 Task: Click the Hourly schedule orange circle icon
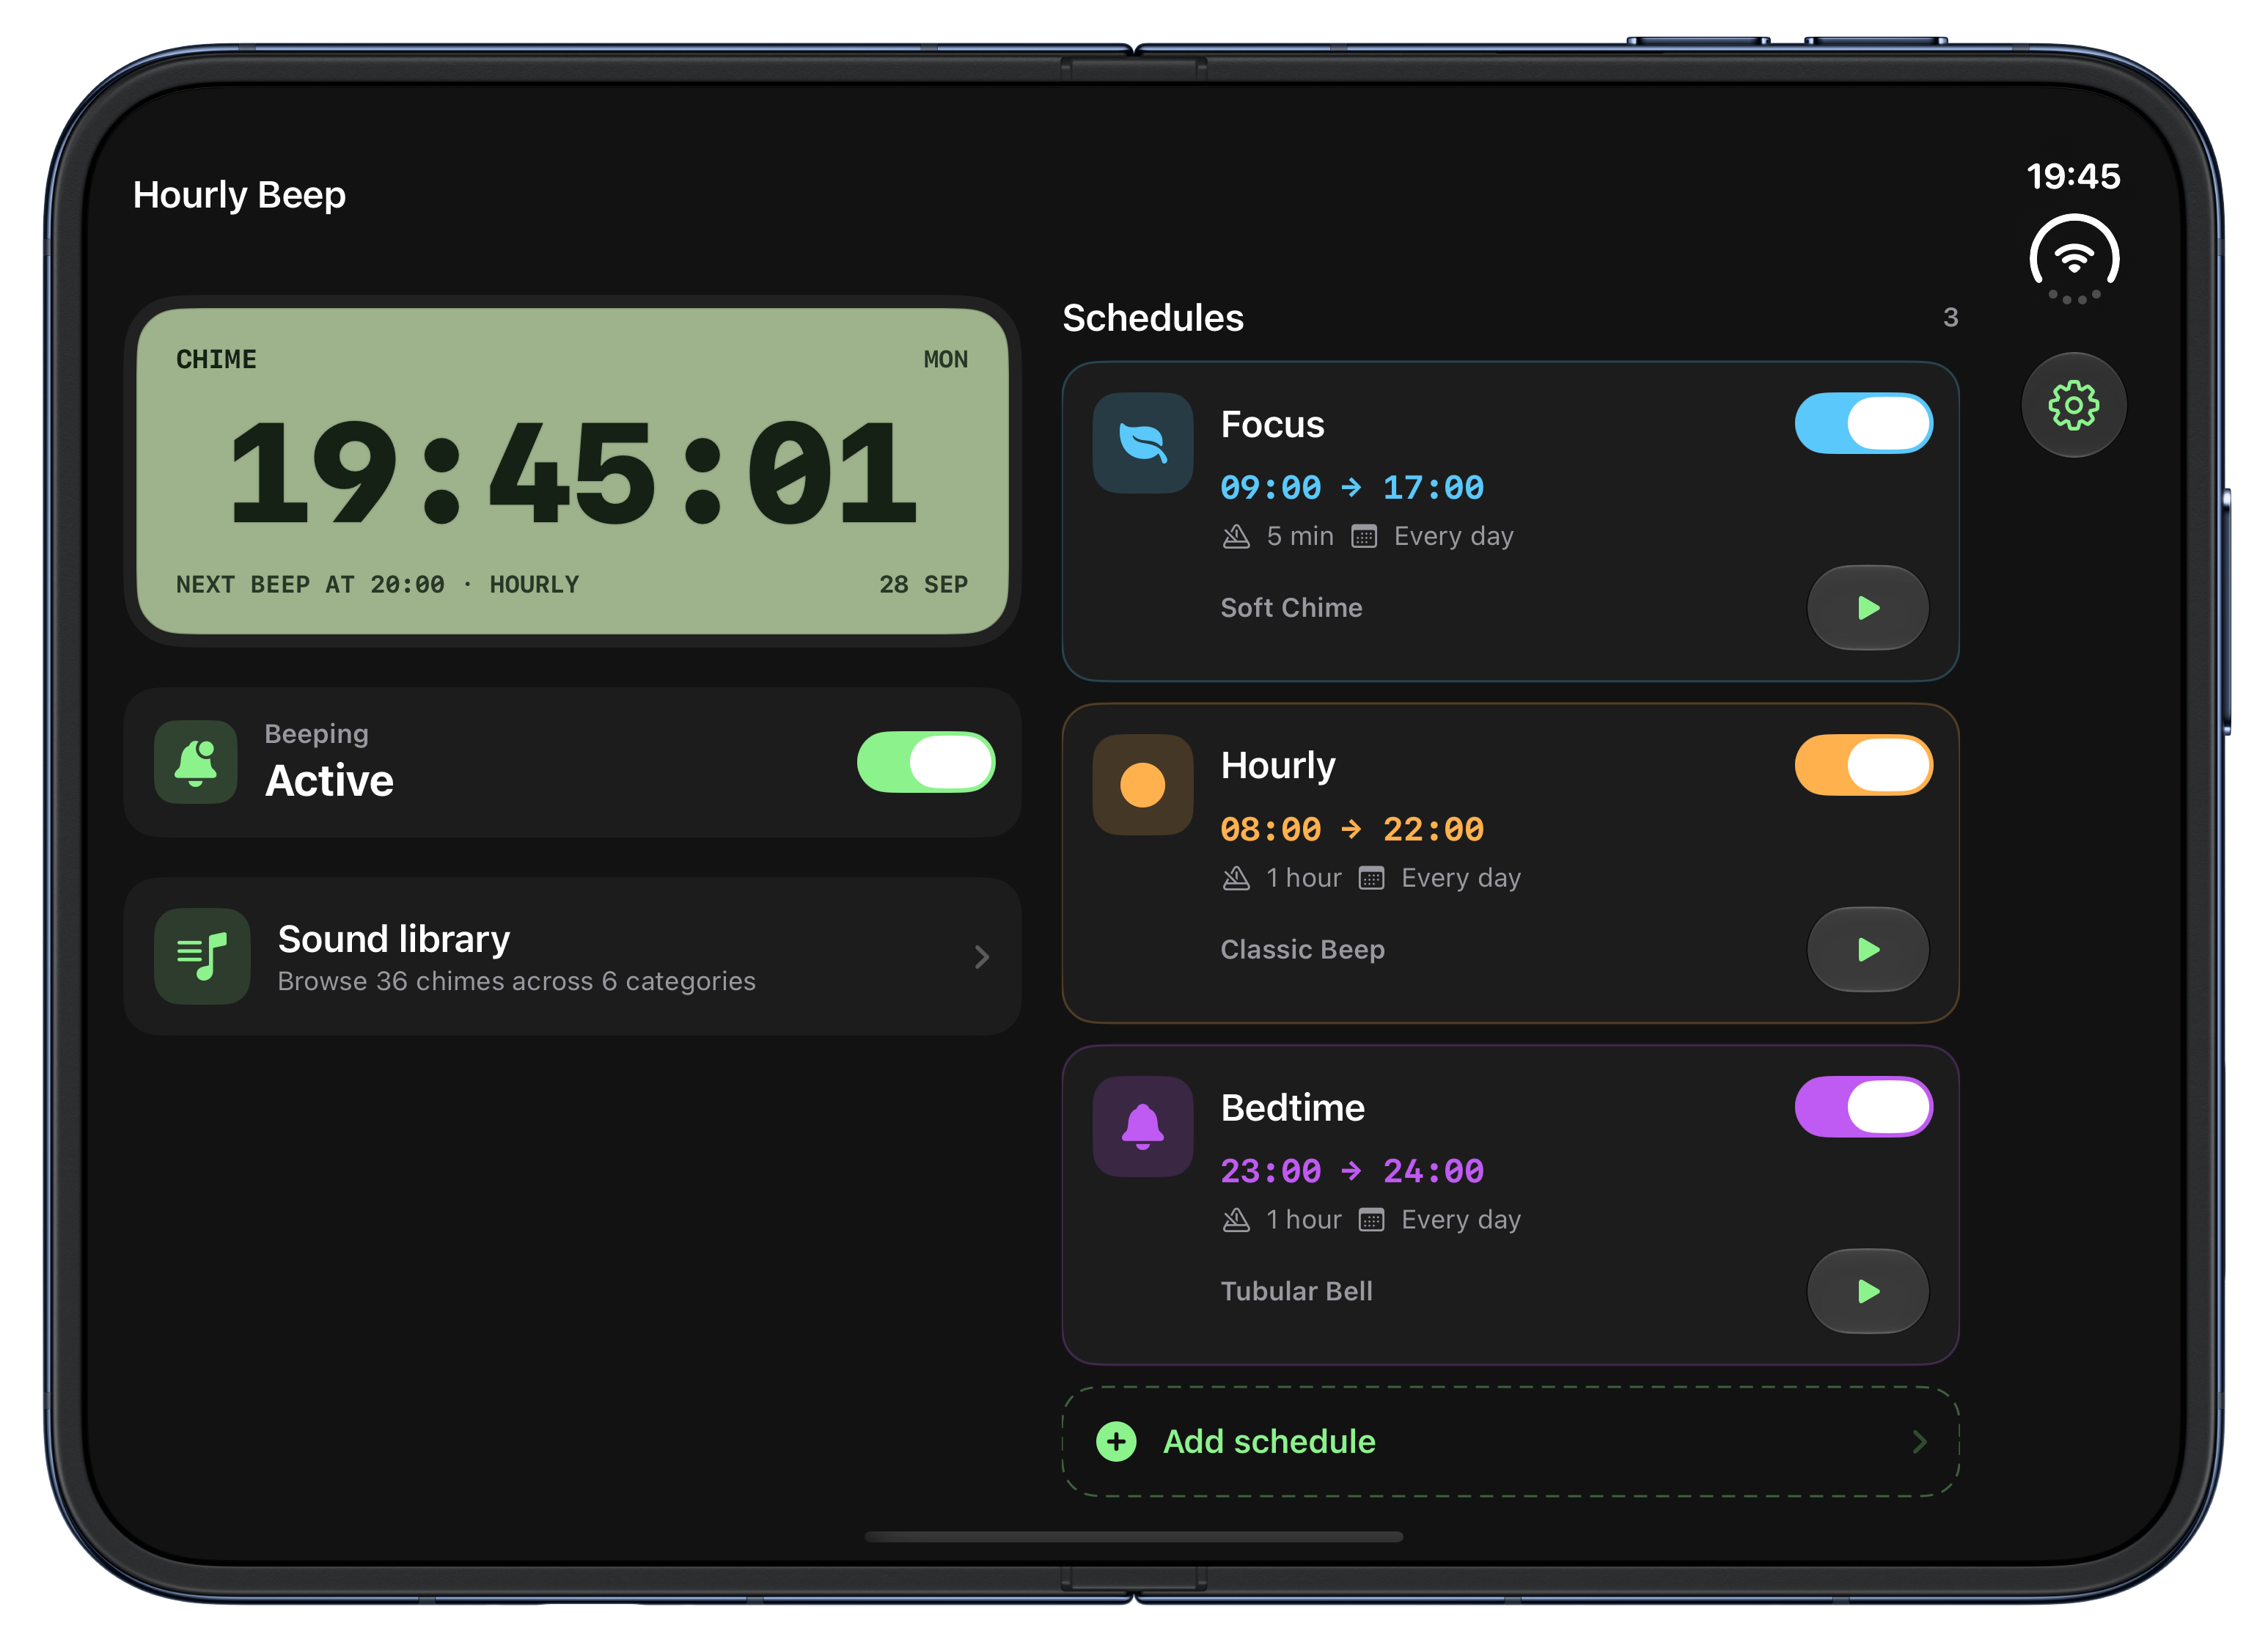click(1142, 784)
